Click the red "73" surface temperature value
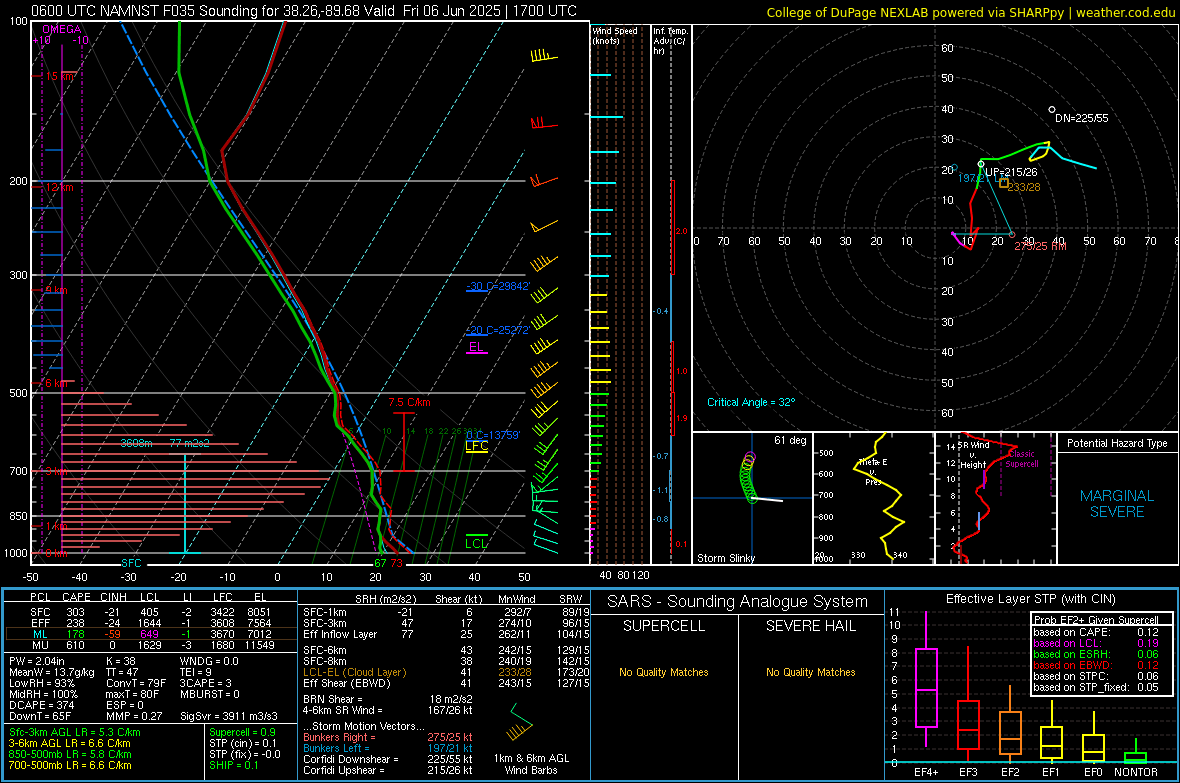The image size is (1180, 783). (x=397, y=563)
